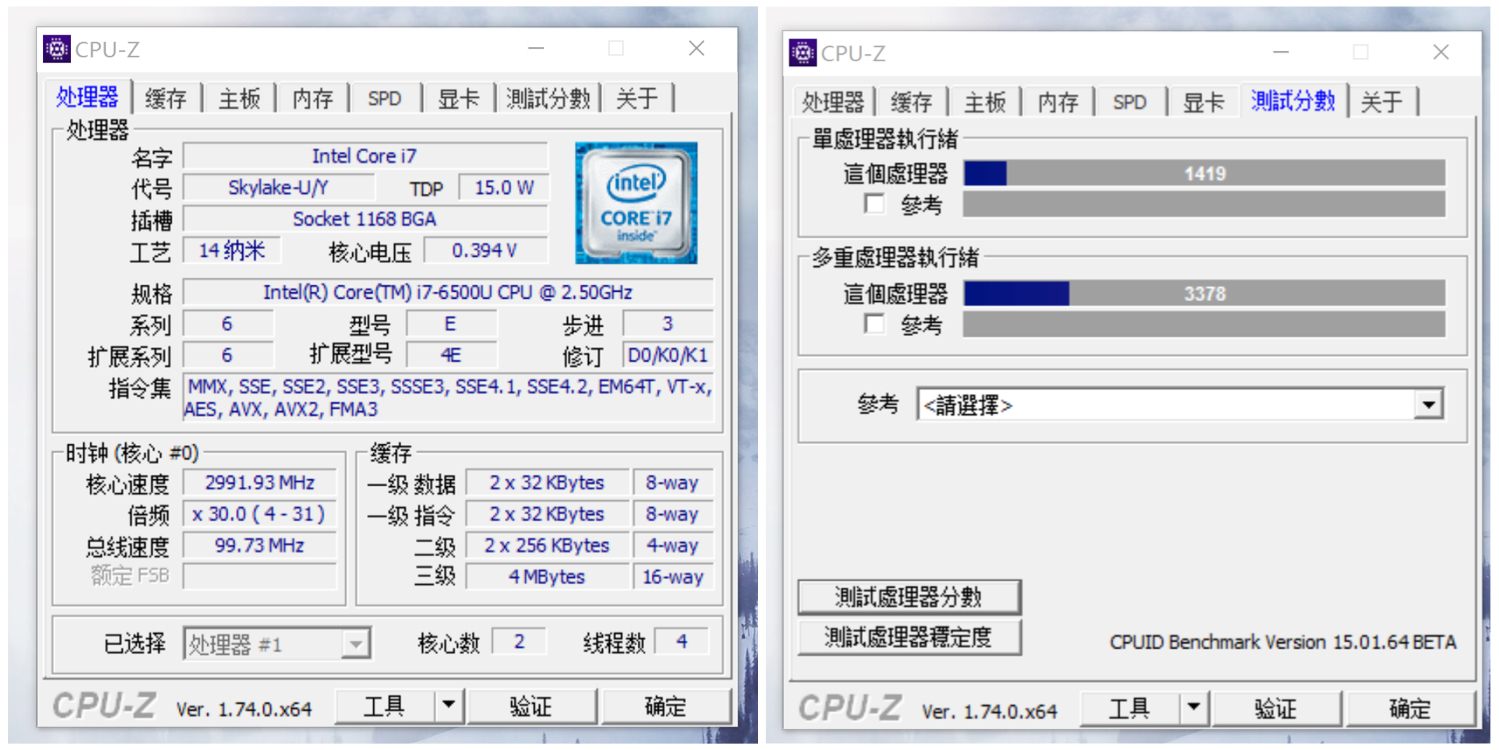Expand 工具 dropdown arrow in left window
1499x750 pixels.
click(449, 706)
